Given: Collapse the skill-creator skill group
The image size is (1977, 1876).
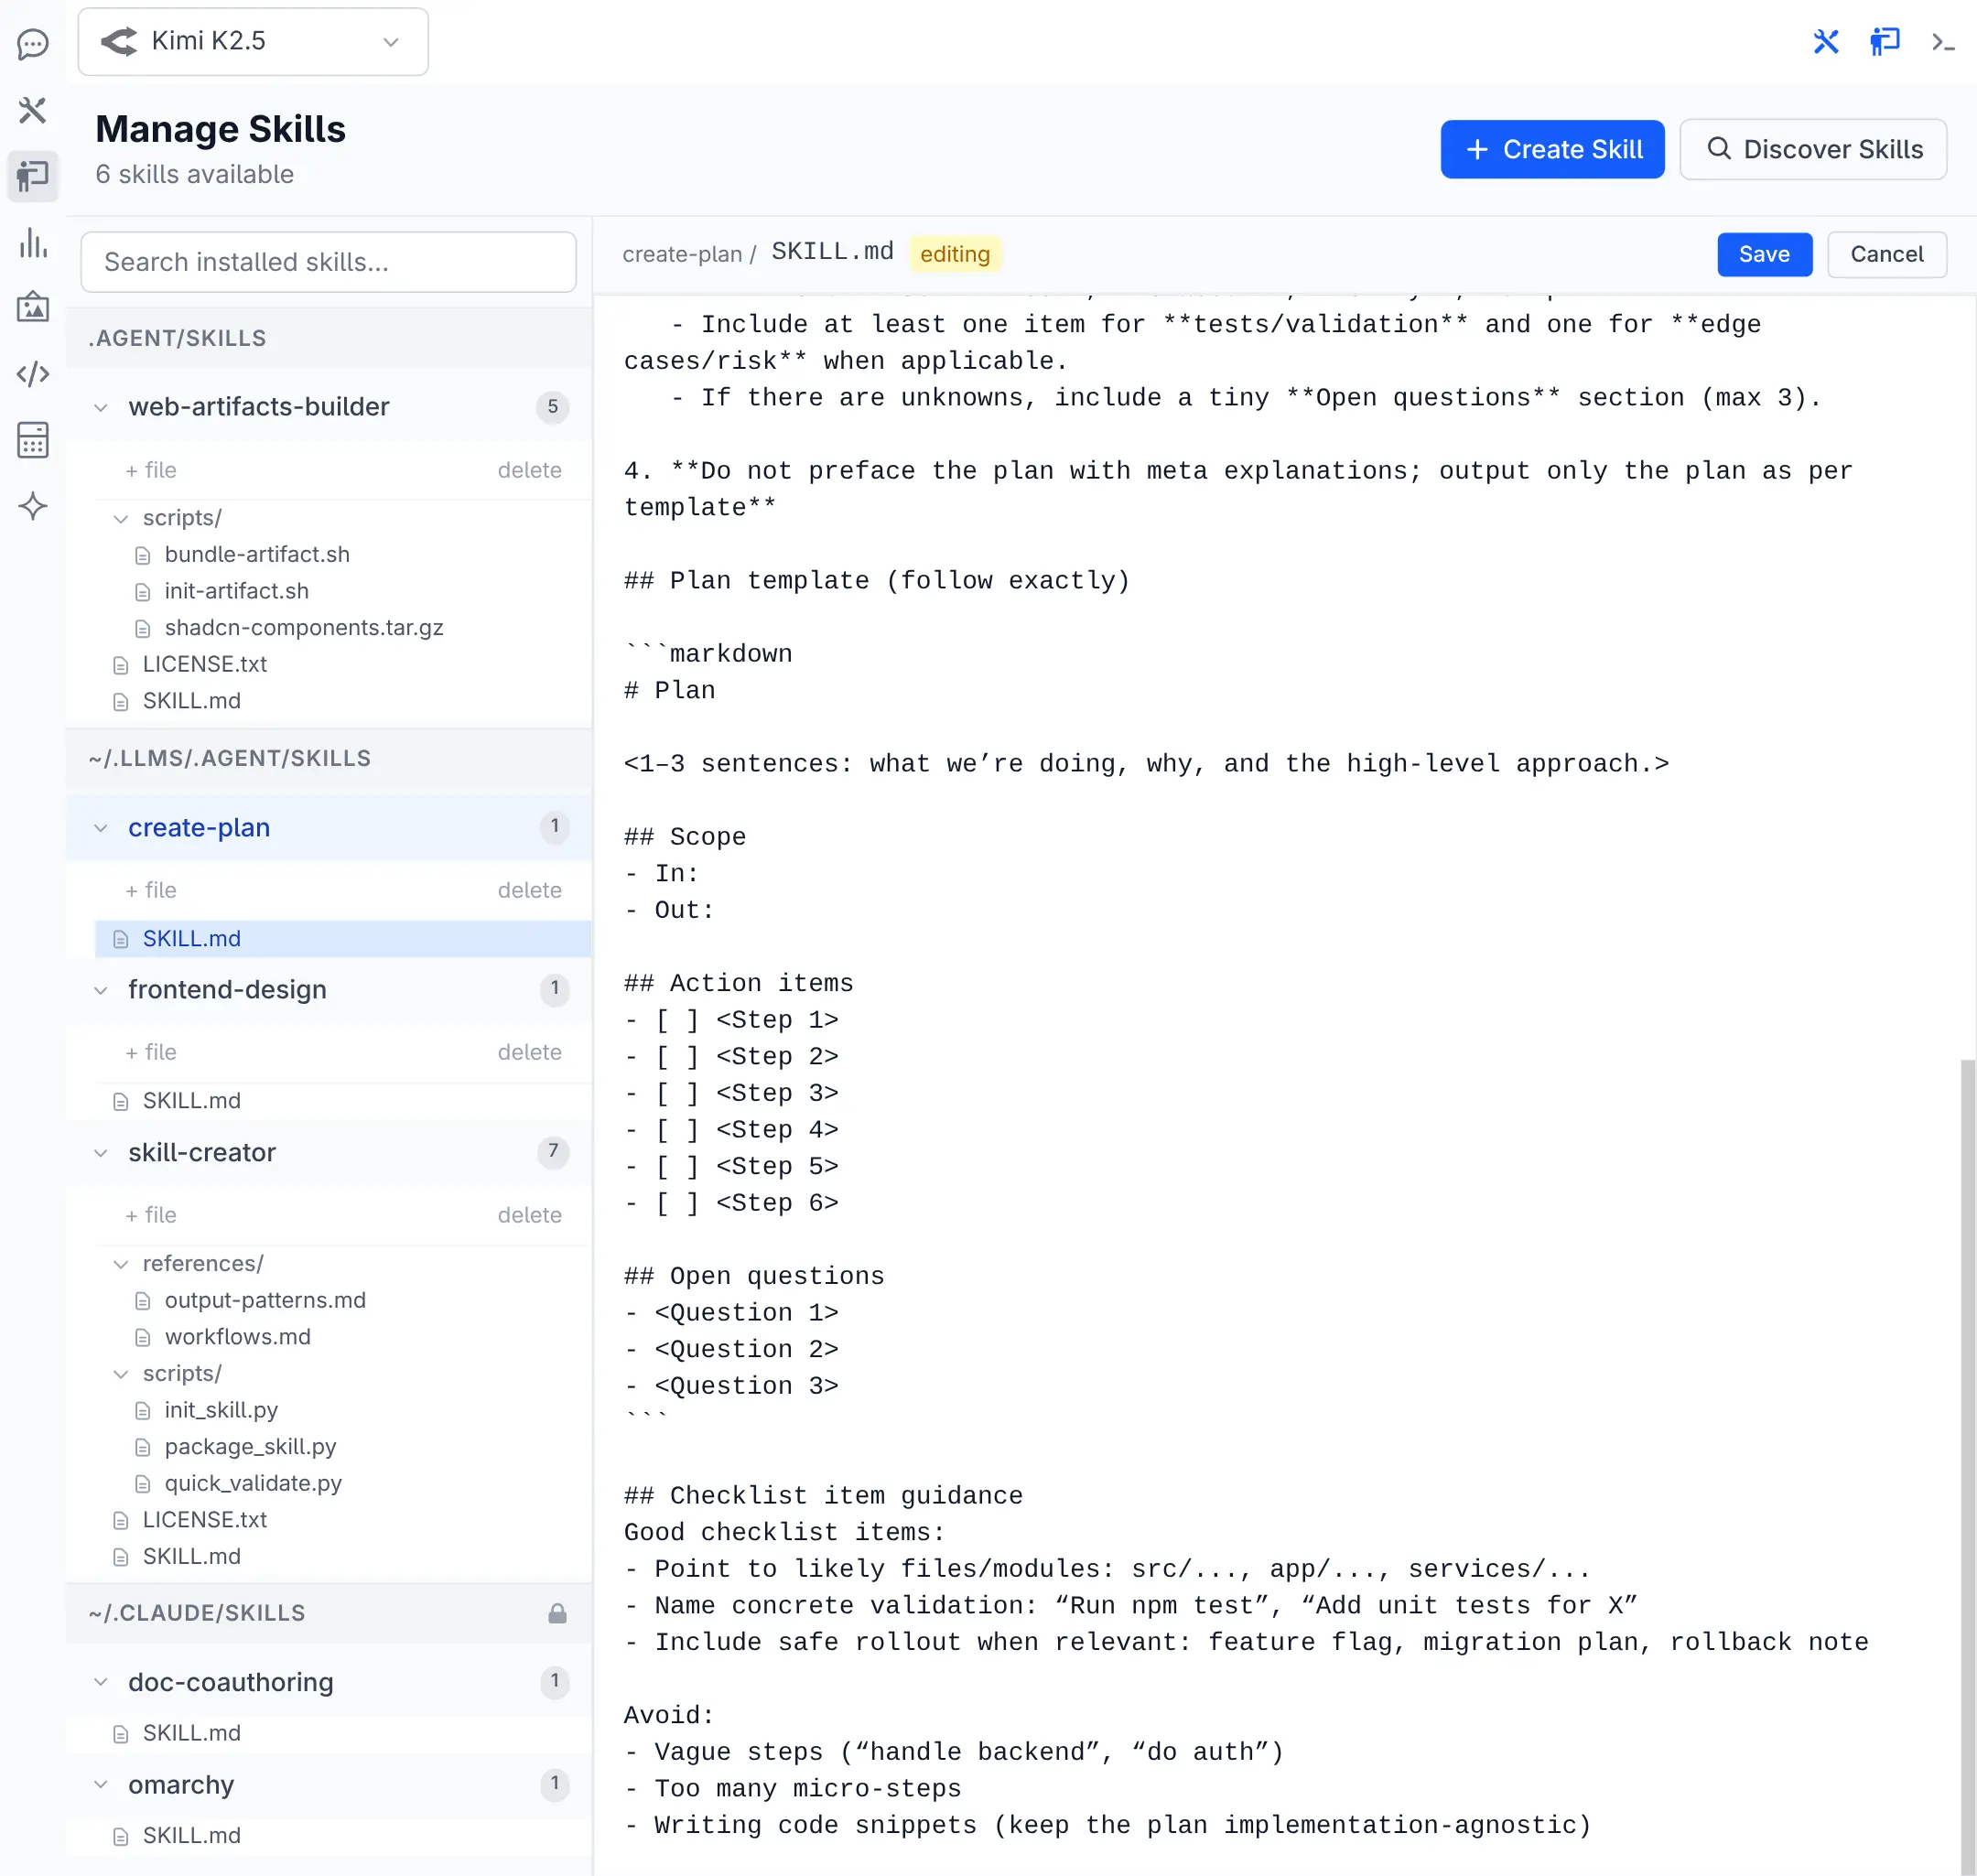Looking at the screenshot, I should (101, 1153).
